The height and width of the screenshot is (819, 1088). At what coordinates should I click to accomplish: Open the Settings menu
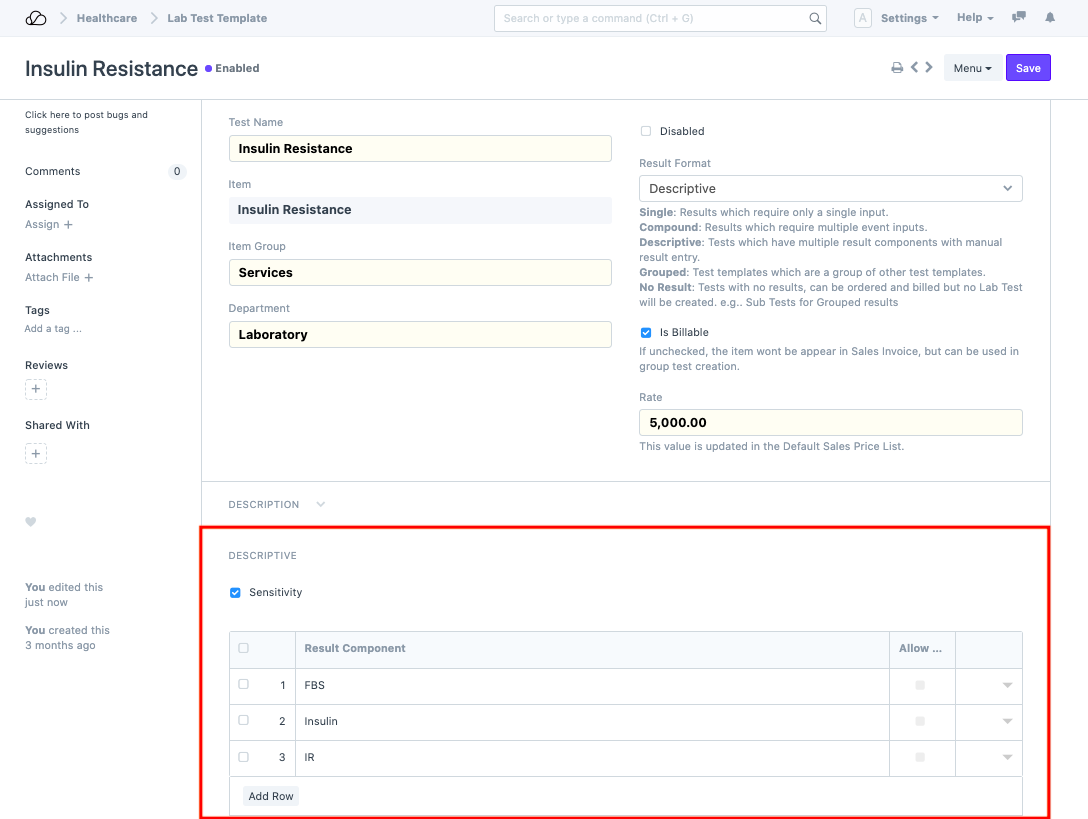click(x=909, y=18)
